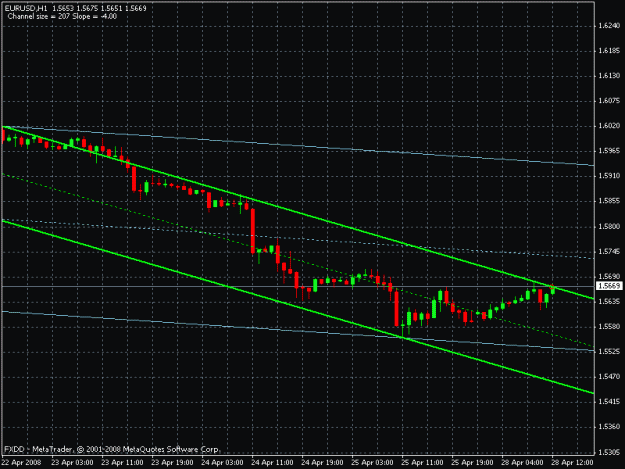This screenshot has width=625, height=469.
Task: Click price level 1.5910 on scale
Action: (x=609, y=176)
